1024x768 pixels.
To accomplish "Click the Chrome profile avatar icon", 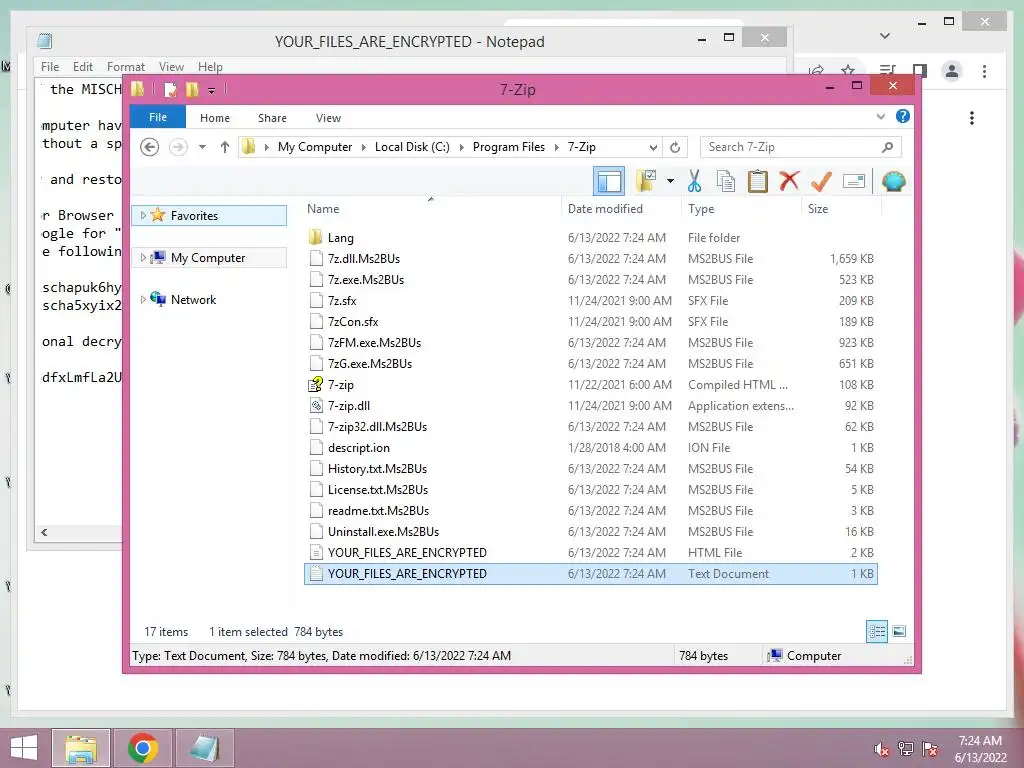I will pyautogui.click(x=952, y=71).
